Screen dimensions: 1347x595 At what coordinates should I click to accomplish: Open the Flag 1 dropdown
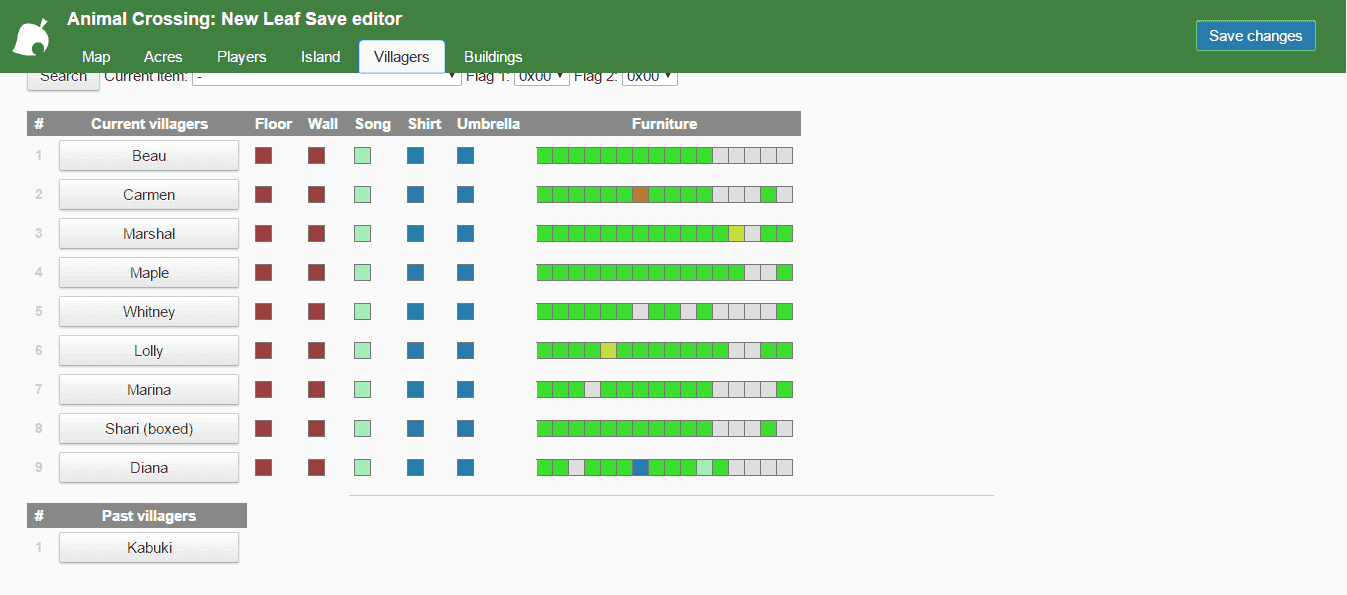pos(541,77)
